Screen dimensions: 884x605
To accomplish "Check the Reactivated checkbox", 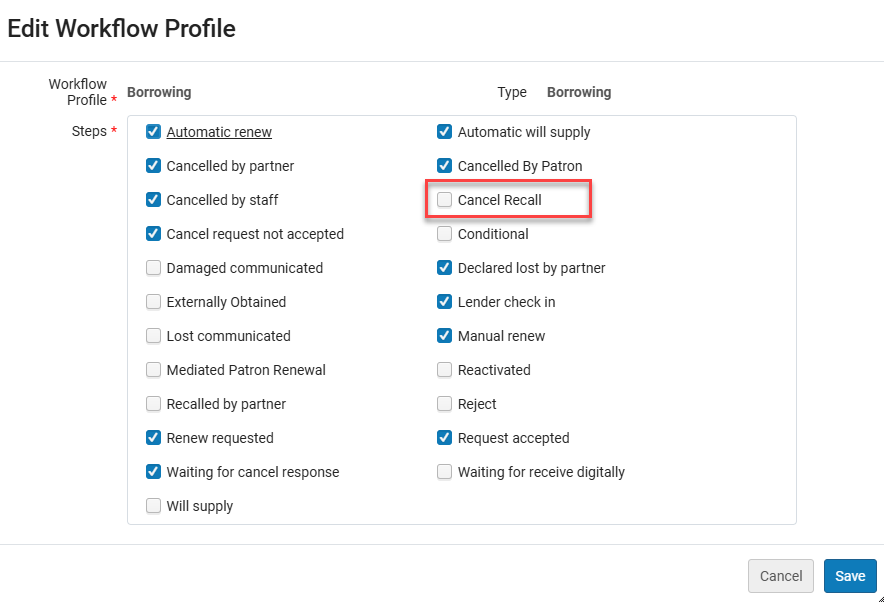I will point(444,370).
